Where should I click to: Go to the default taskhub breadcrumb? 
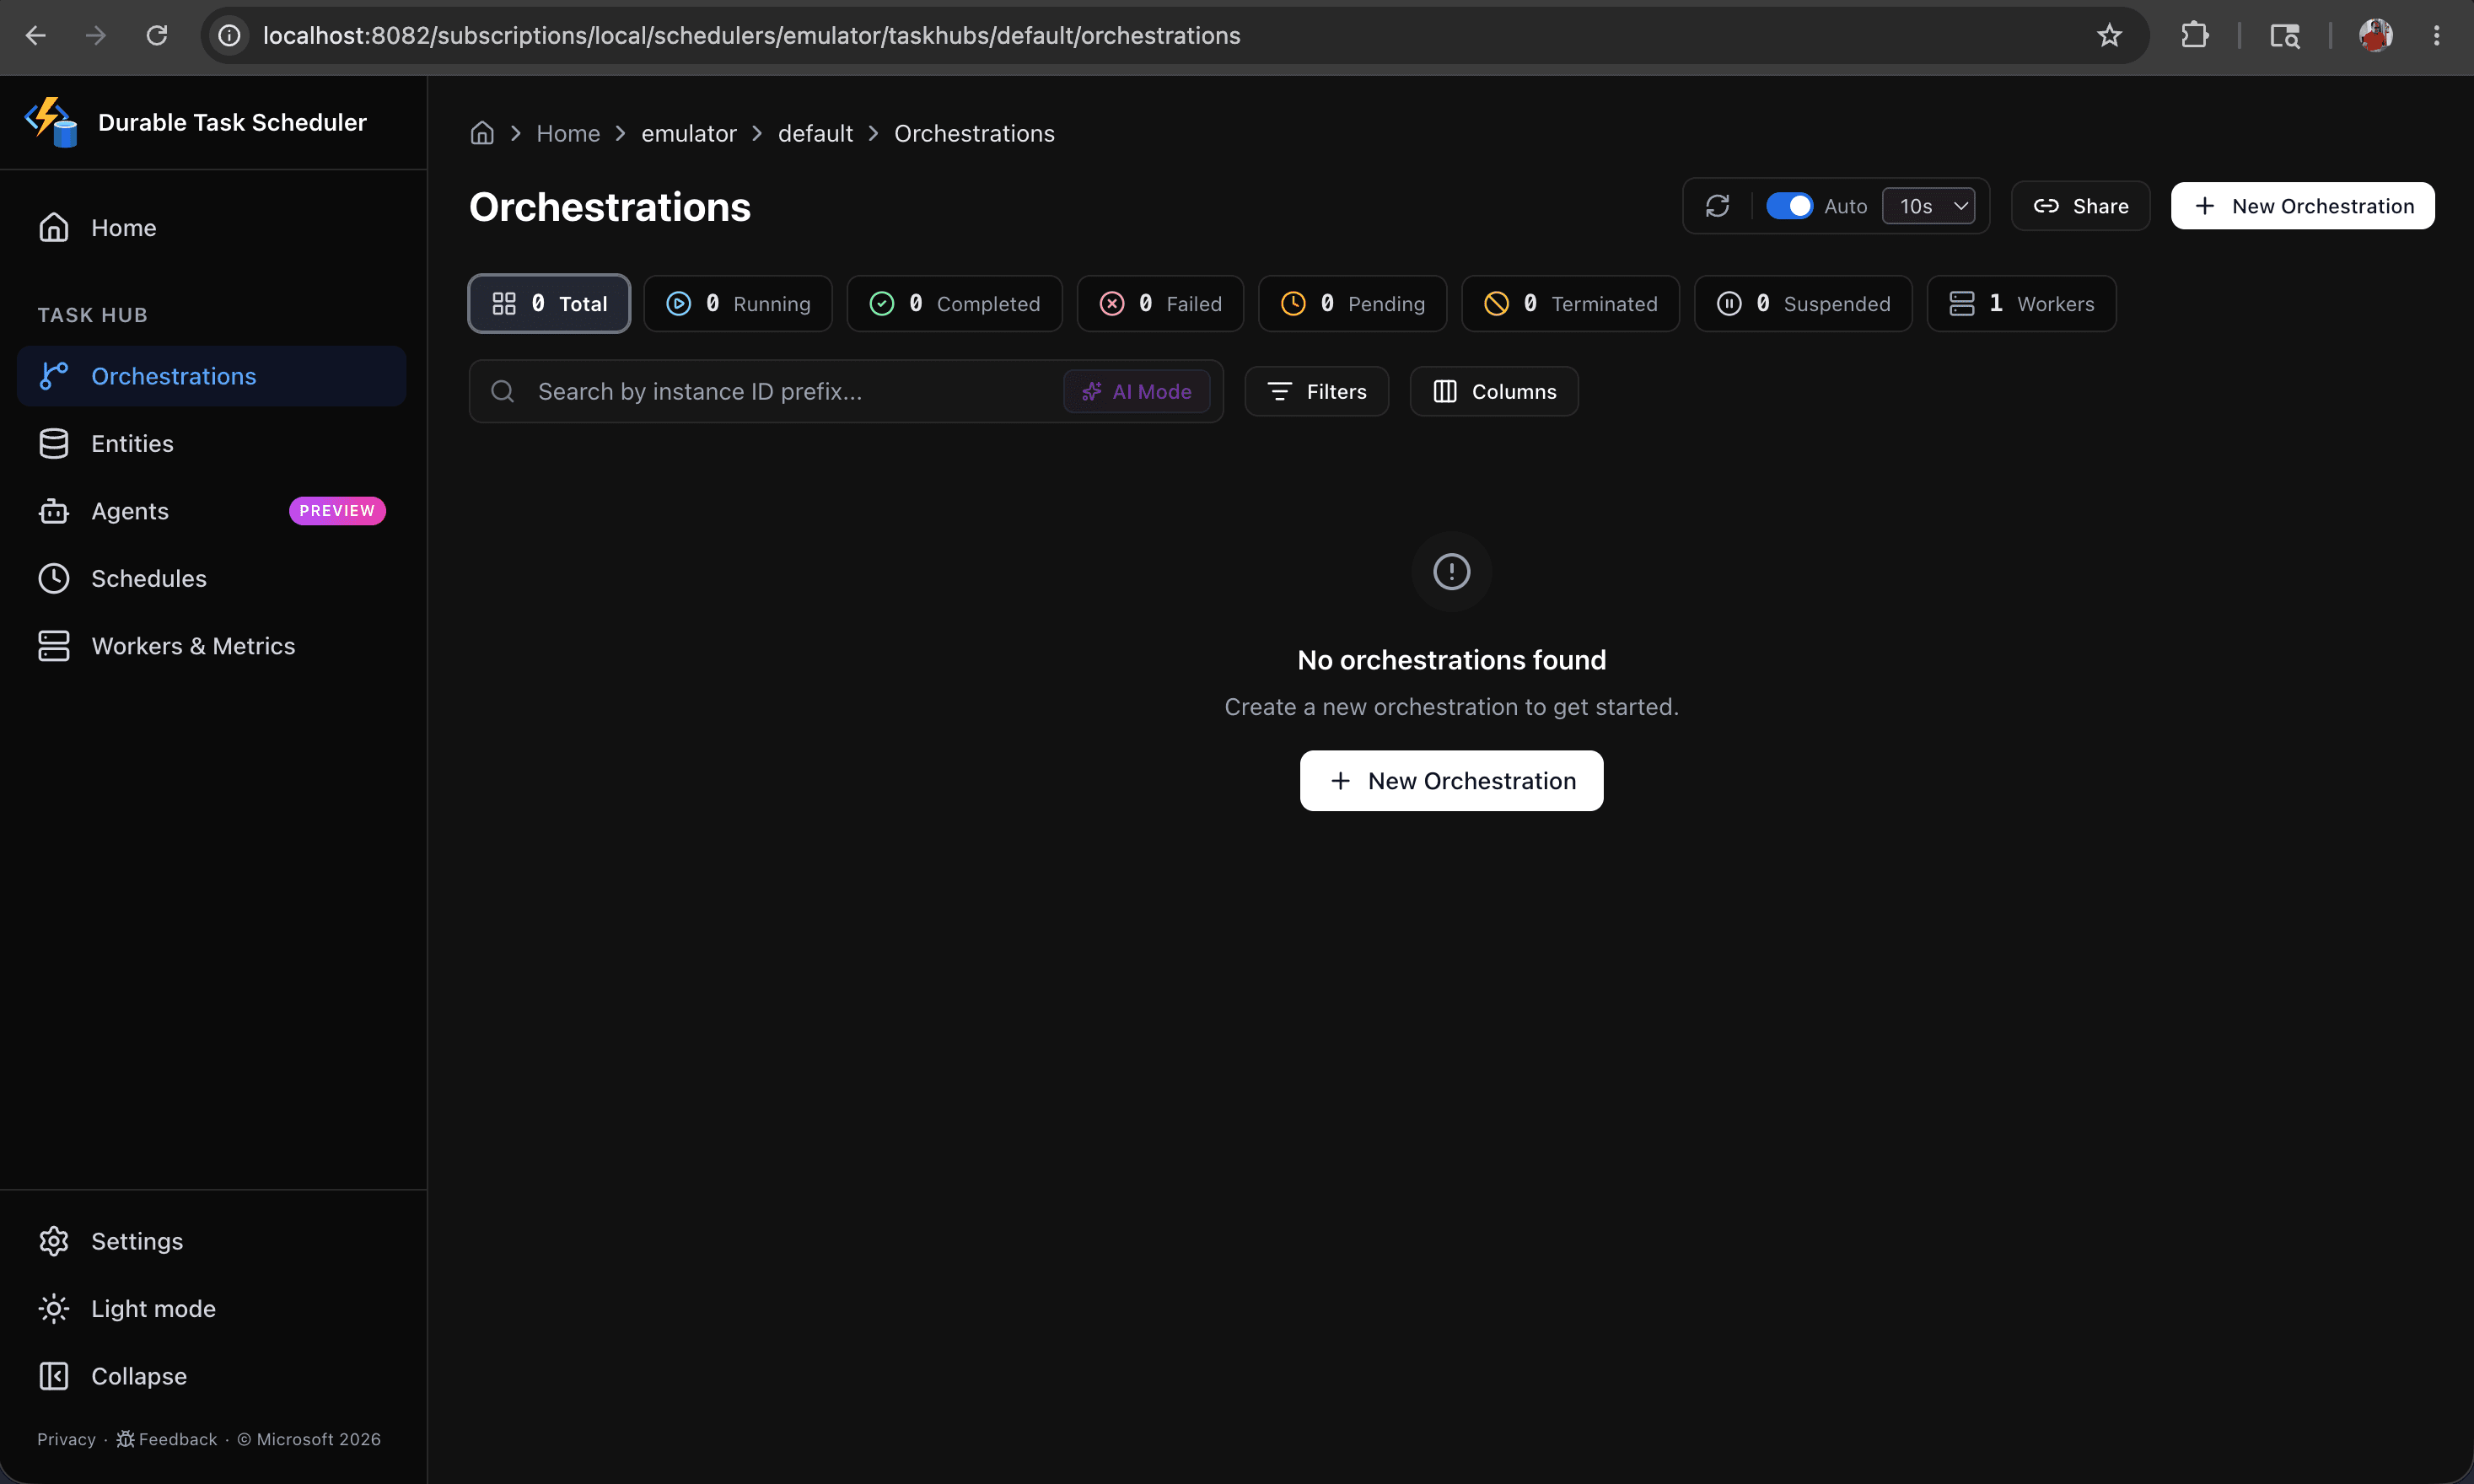[815, 133]
